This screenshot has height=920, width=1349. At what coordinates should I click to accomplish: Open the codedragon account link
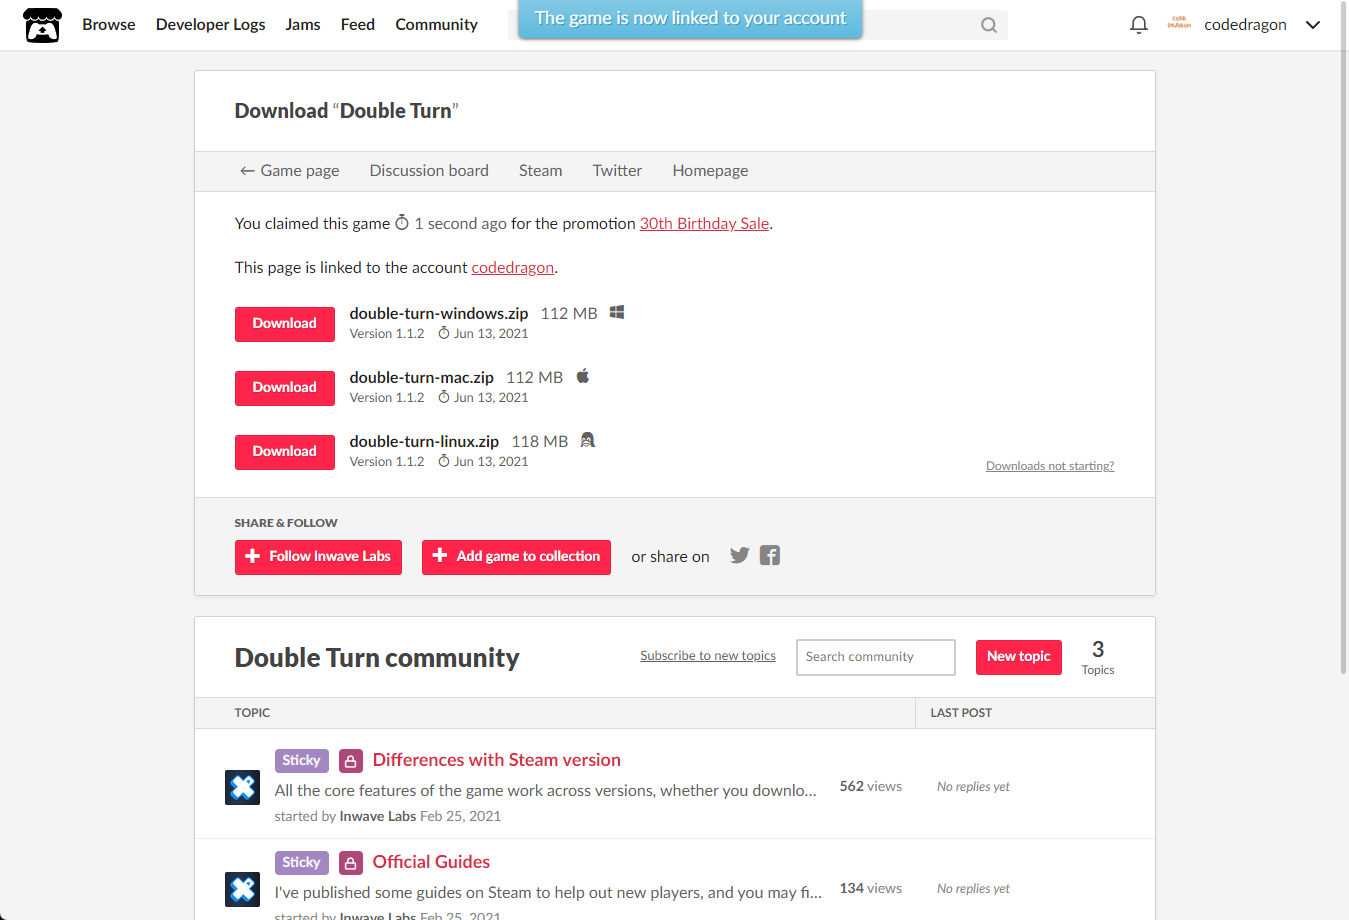pyautogui.click(x=512, y=267)
